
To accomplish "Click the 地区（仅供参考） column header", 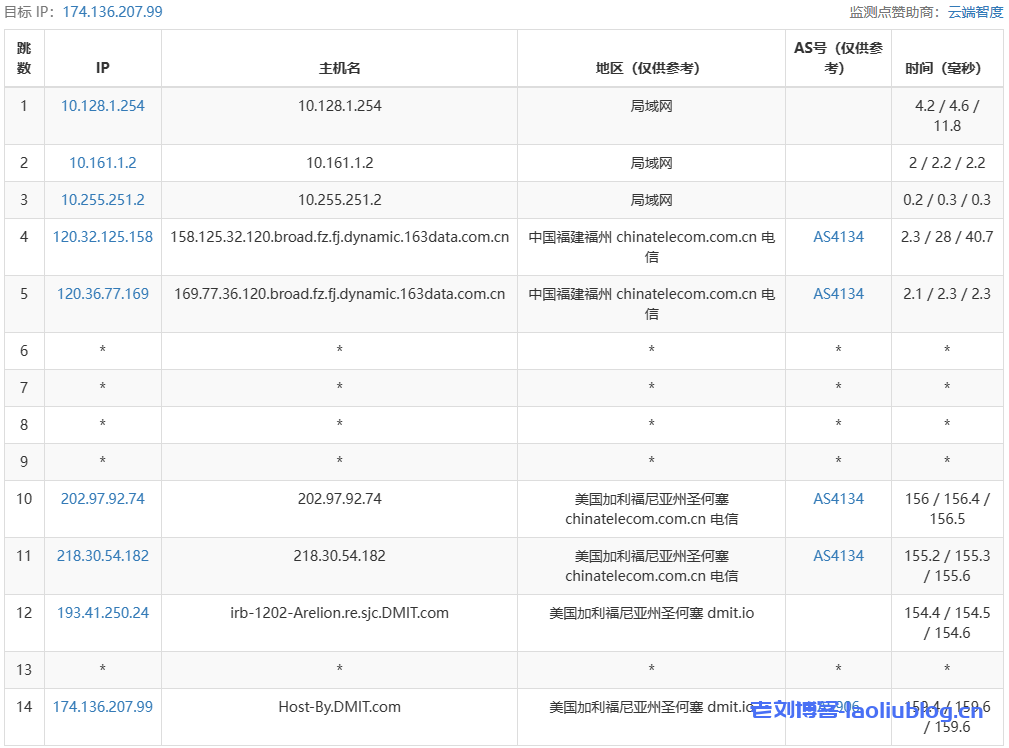I will (651, 68).
